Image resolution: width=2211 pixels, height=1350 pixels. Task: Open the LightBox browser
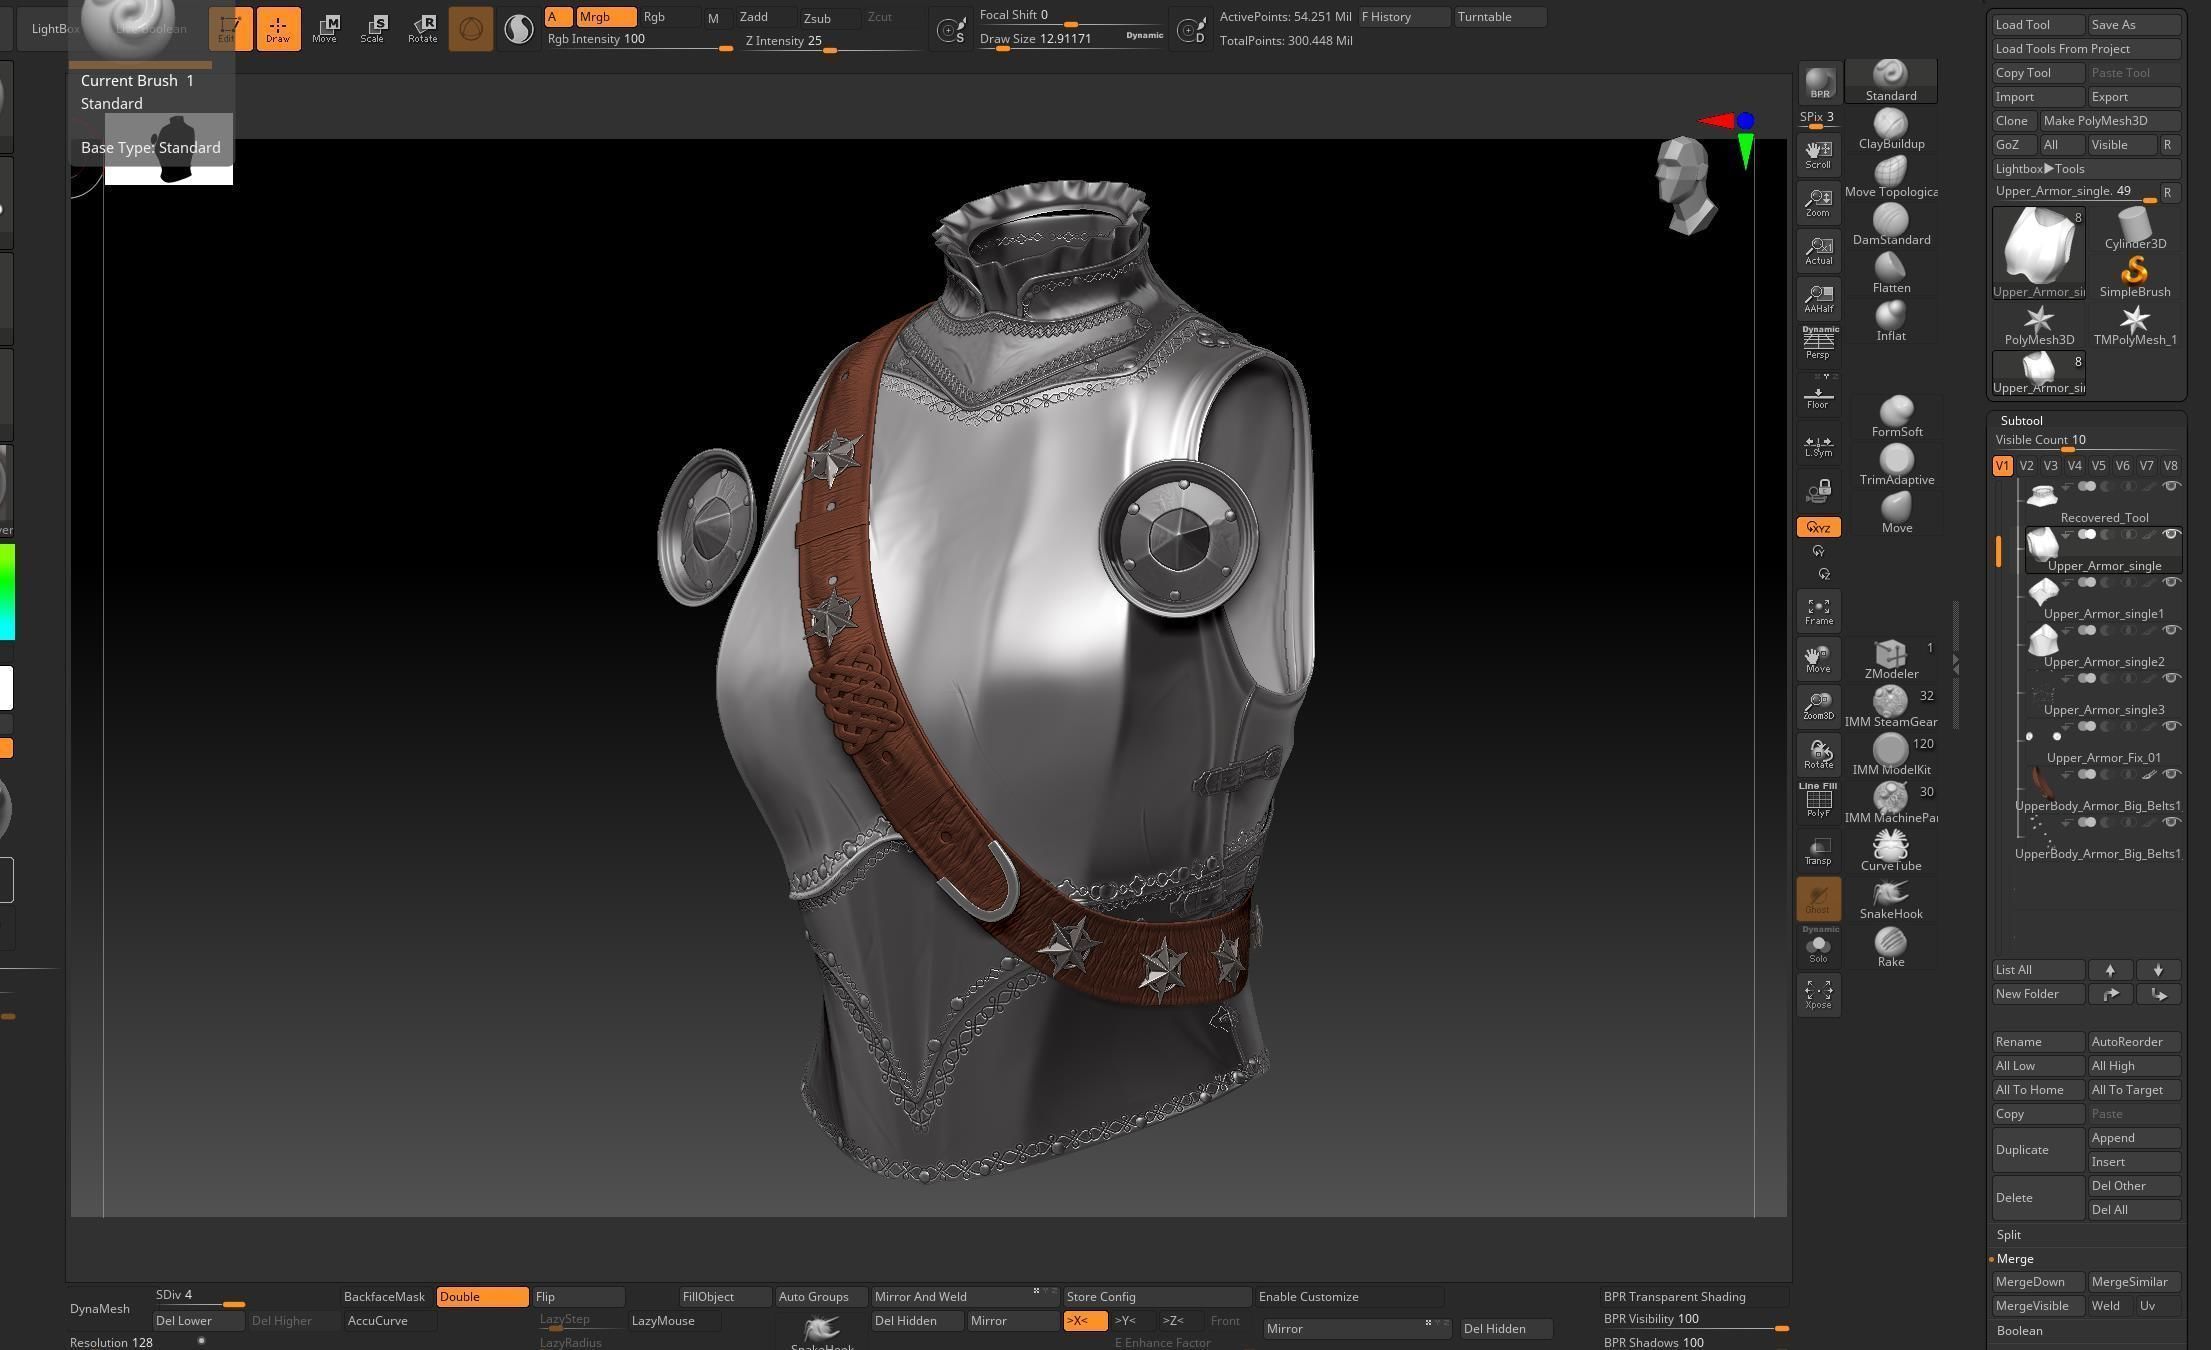click(x=56, y=29)
